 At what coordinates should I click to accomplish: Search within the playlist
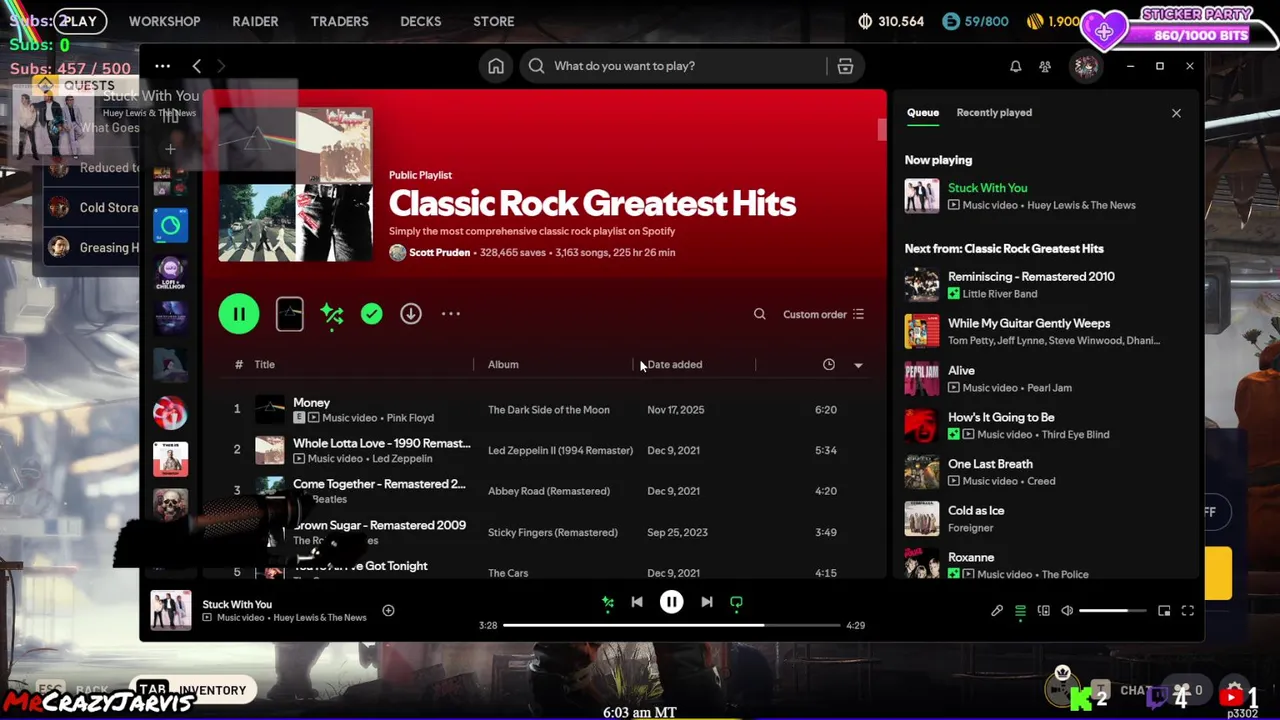click(x=760, y=314)
